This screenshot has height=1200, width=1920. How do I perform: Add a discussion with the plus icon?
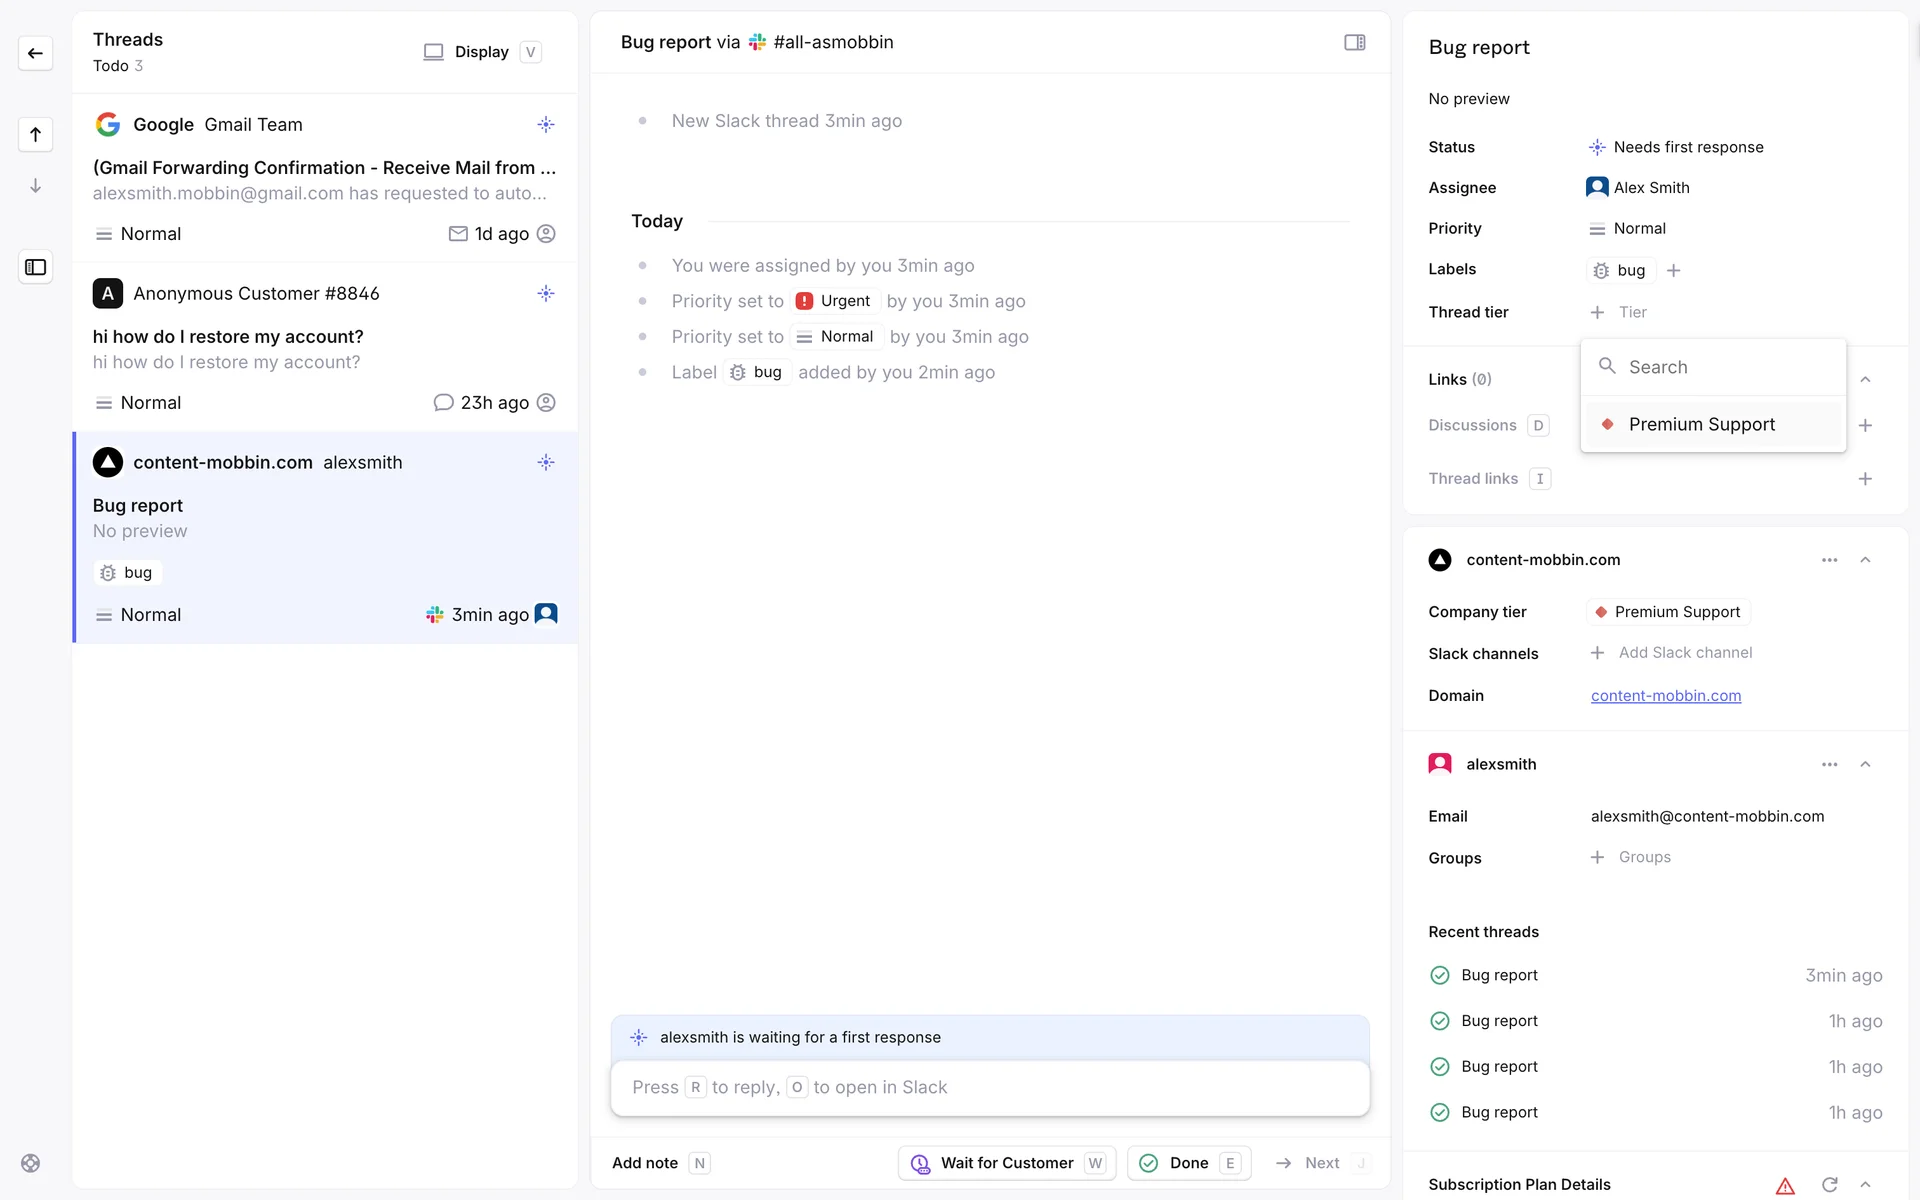point(1865,425)
